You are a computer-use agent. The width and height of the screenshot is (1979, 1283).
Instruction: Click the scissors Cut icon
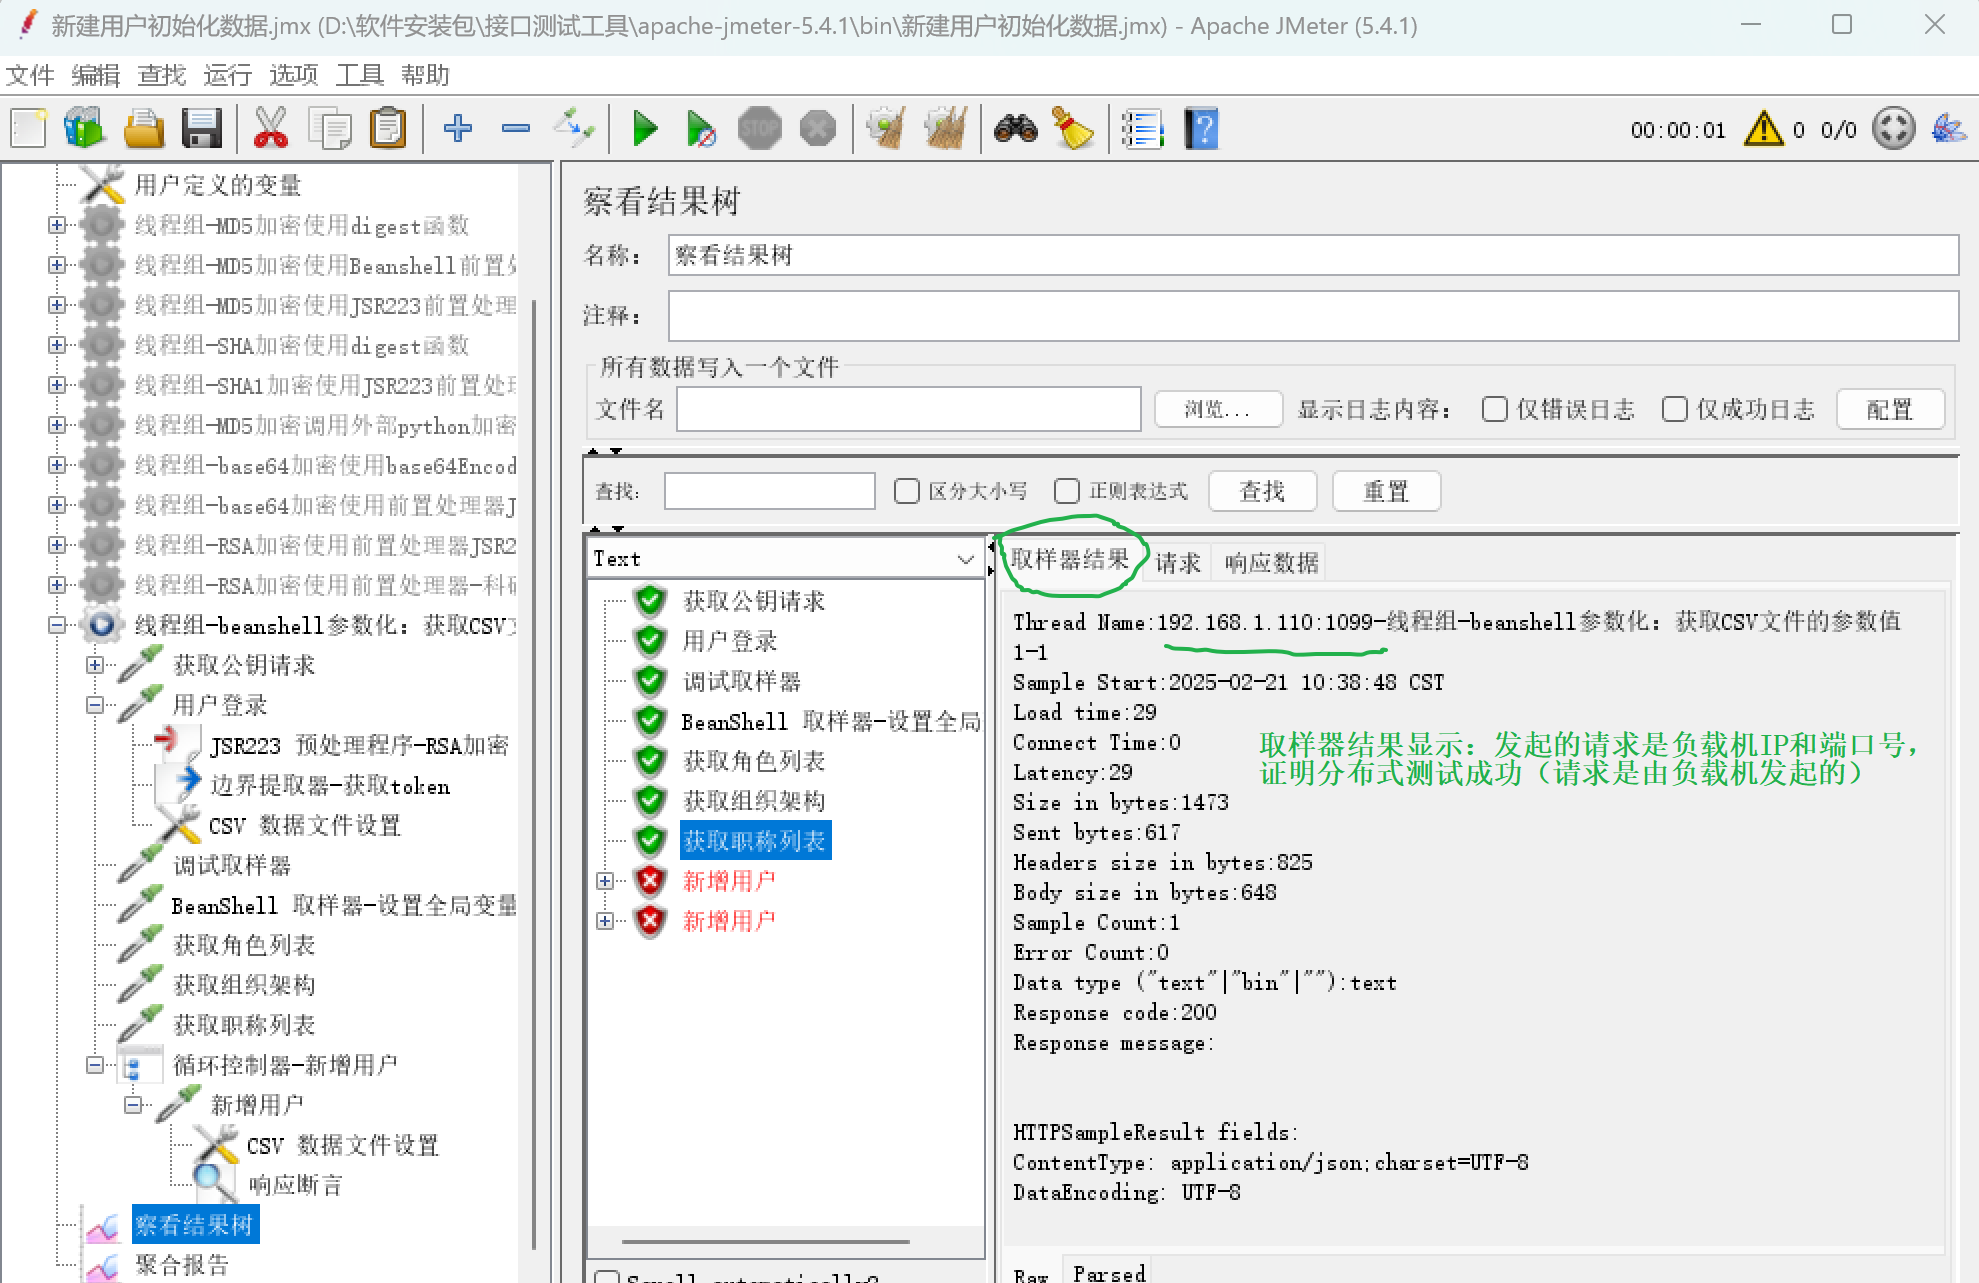[270, 129]
